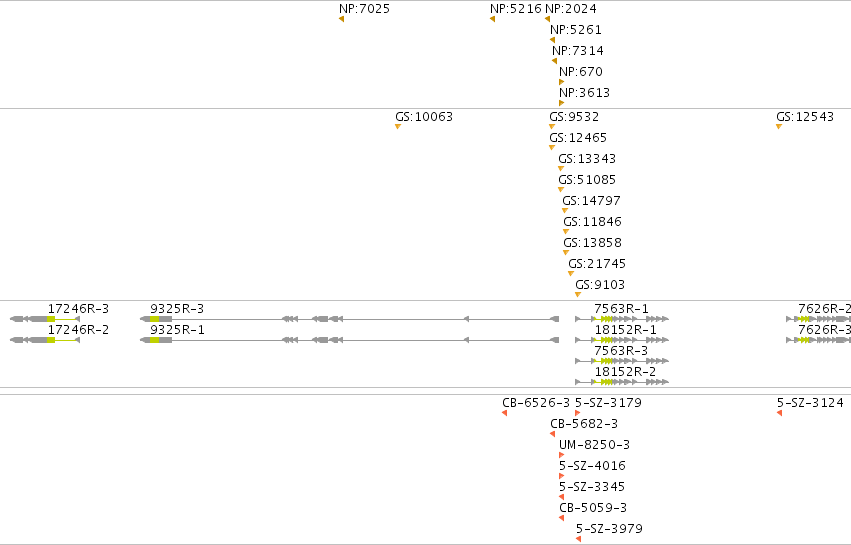This screenshot has width=851, height=545.
Task: Click the 5-SZ-4016 label
Action: click(x=592, y=466)
